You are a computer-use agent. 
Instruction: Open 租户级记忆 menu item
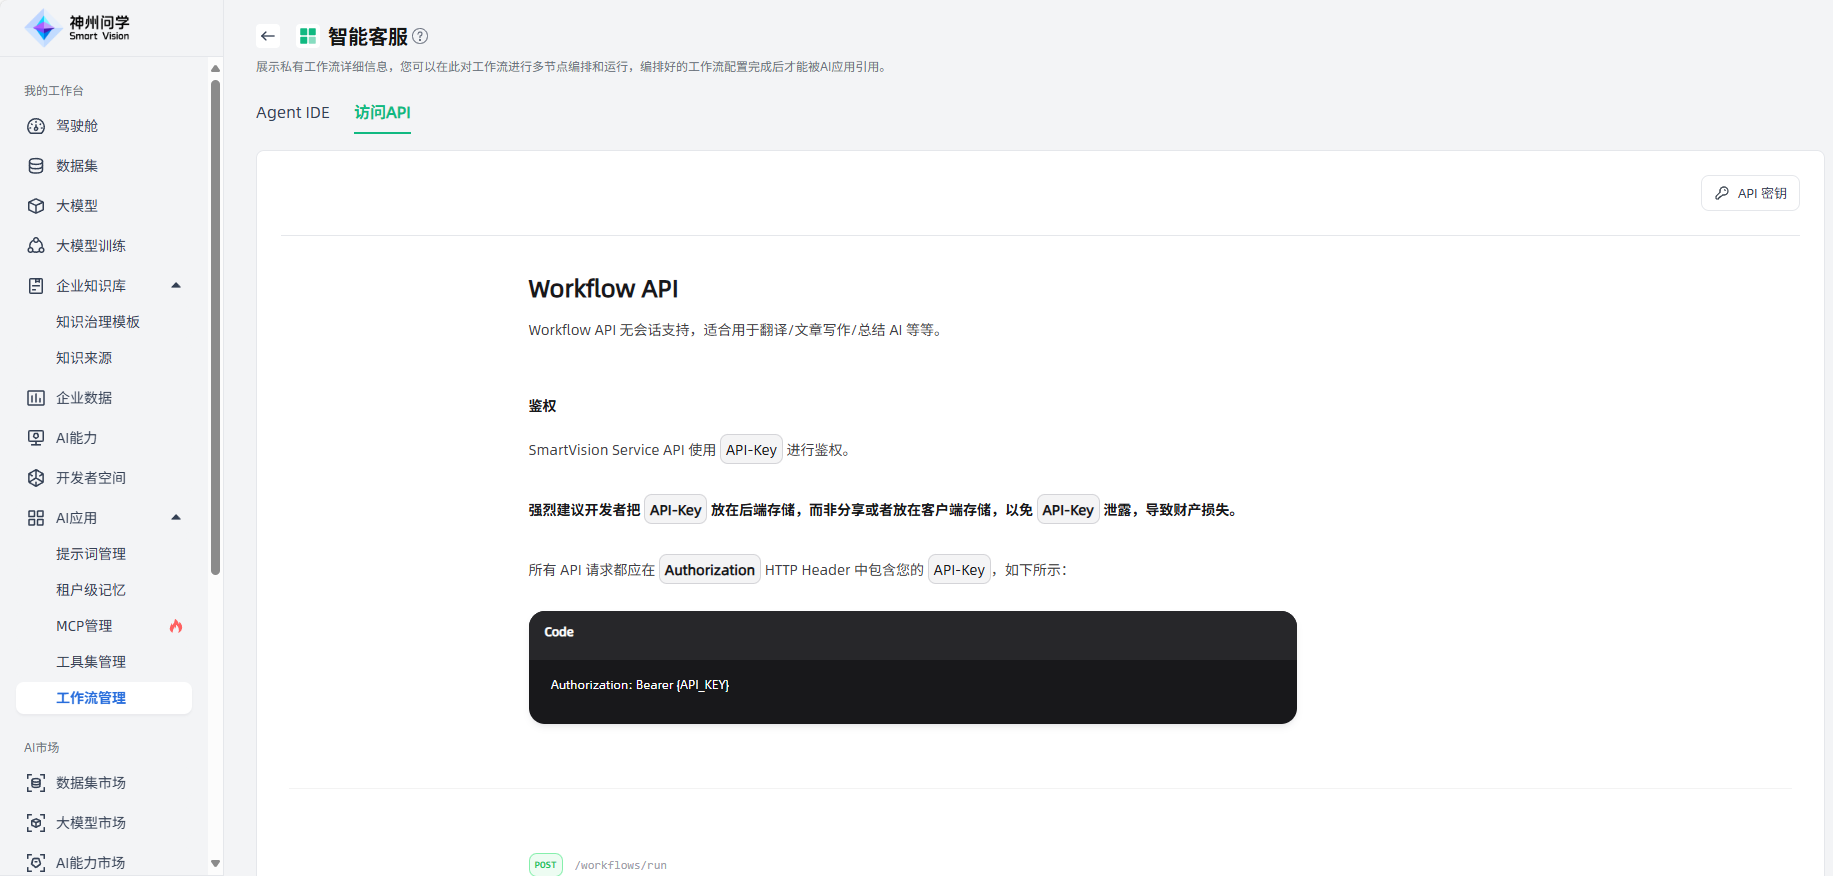click(x=91, y=590)
